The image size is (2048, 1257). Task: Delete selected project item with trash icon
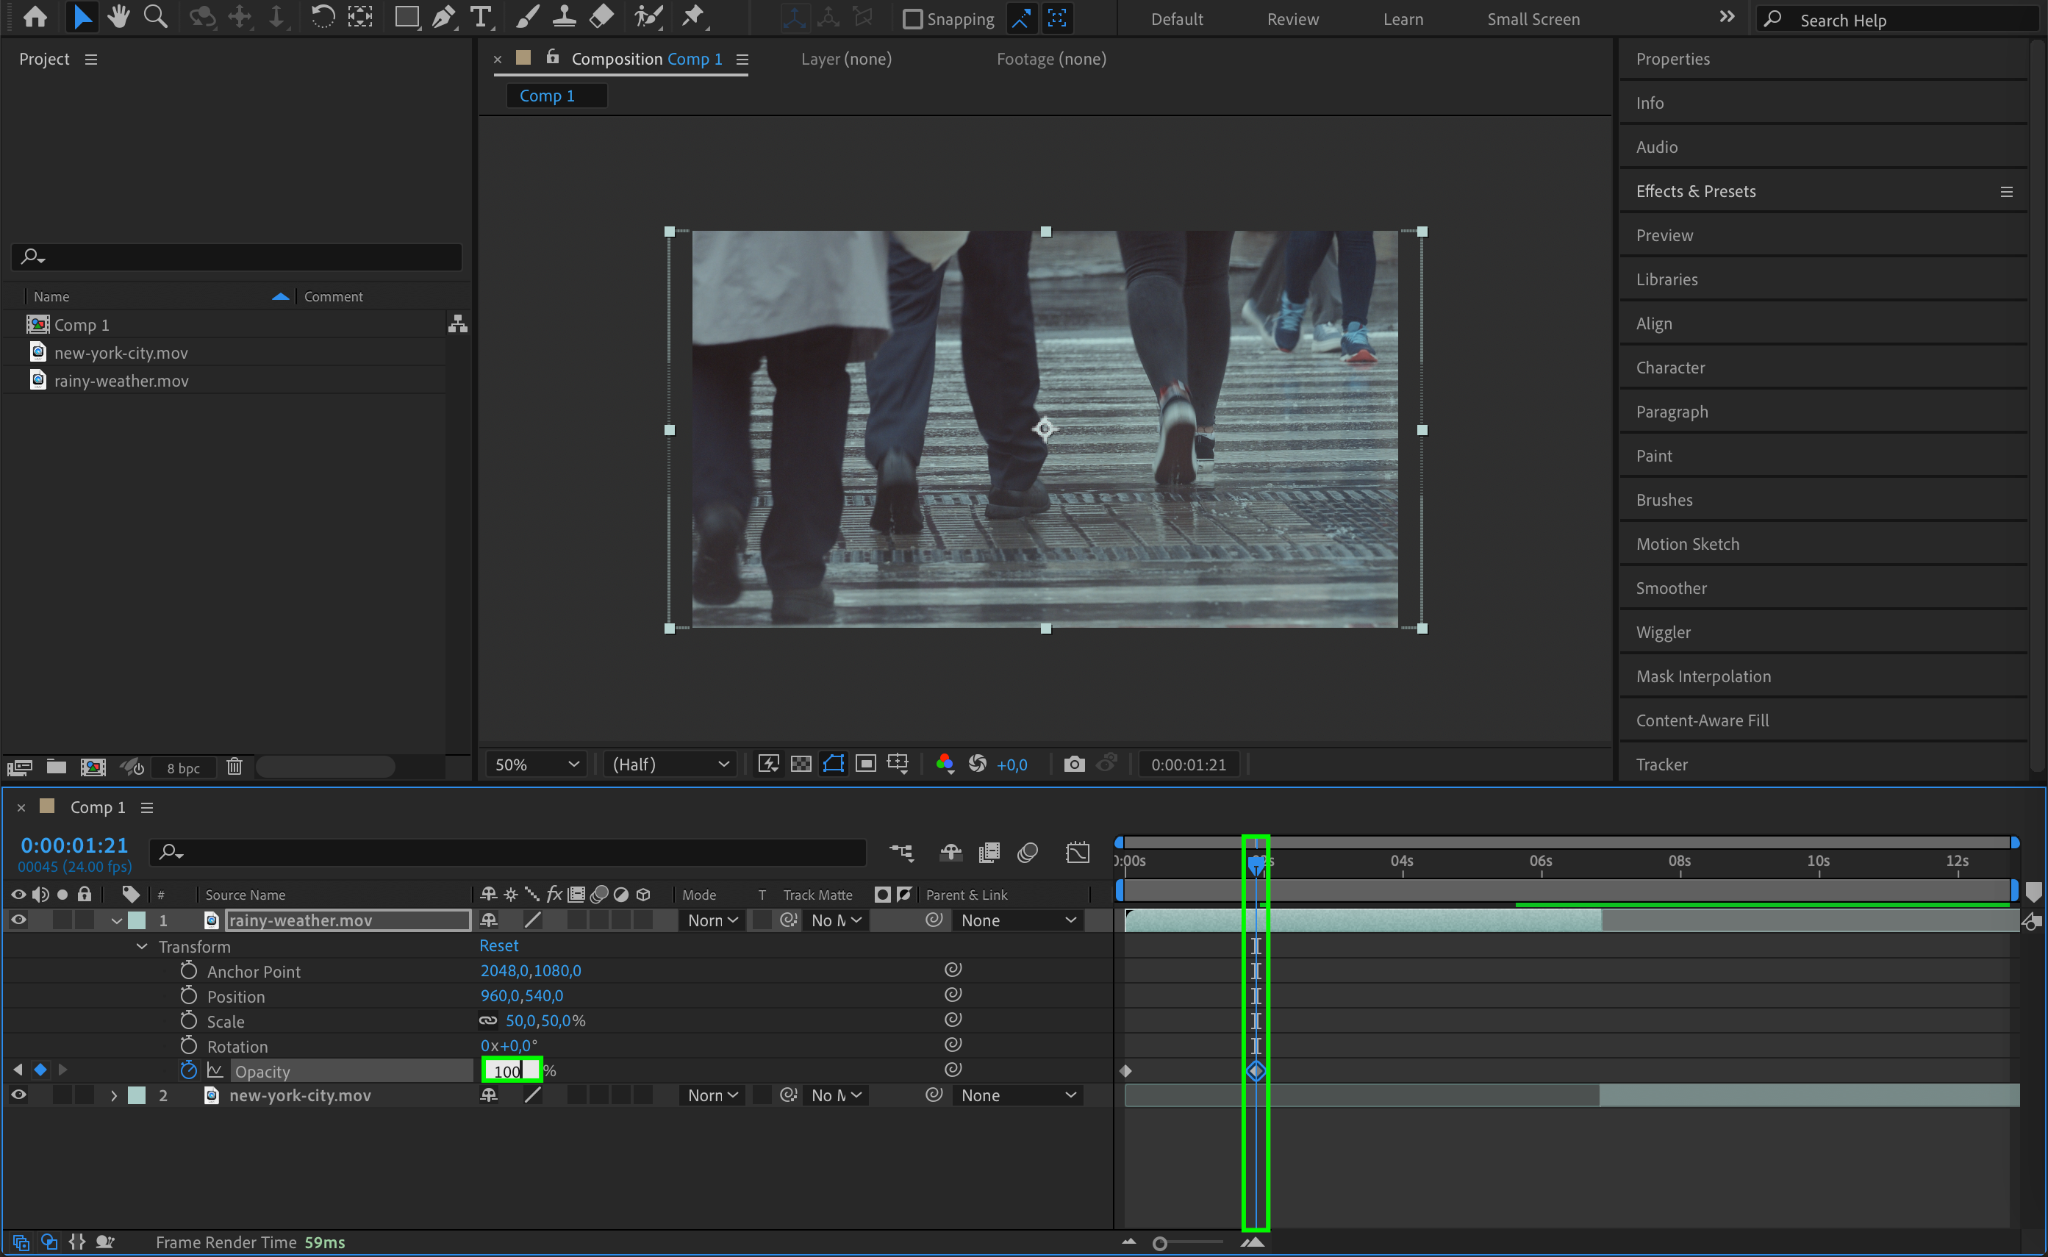point(234,767)
